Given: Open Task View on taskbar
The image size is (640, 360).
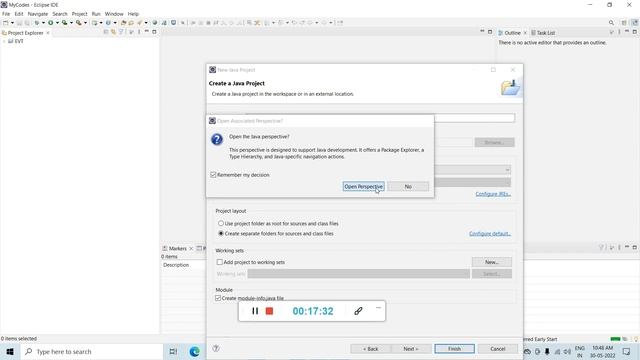Looking at the screenshot, I should point(173,351).
